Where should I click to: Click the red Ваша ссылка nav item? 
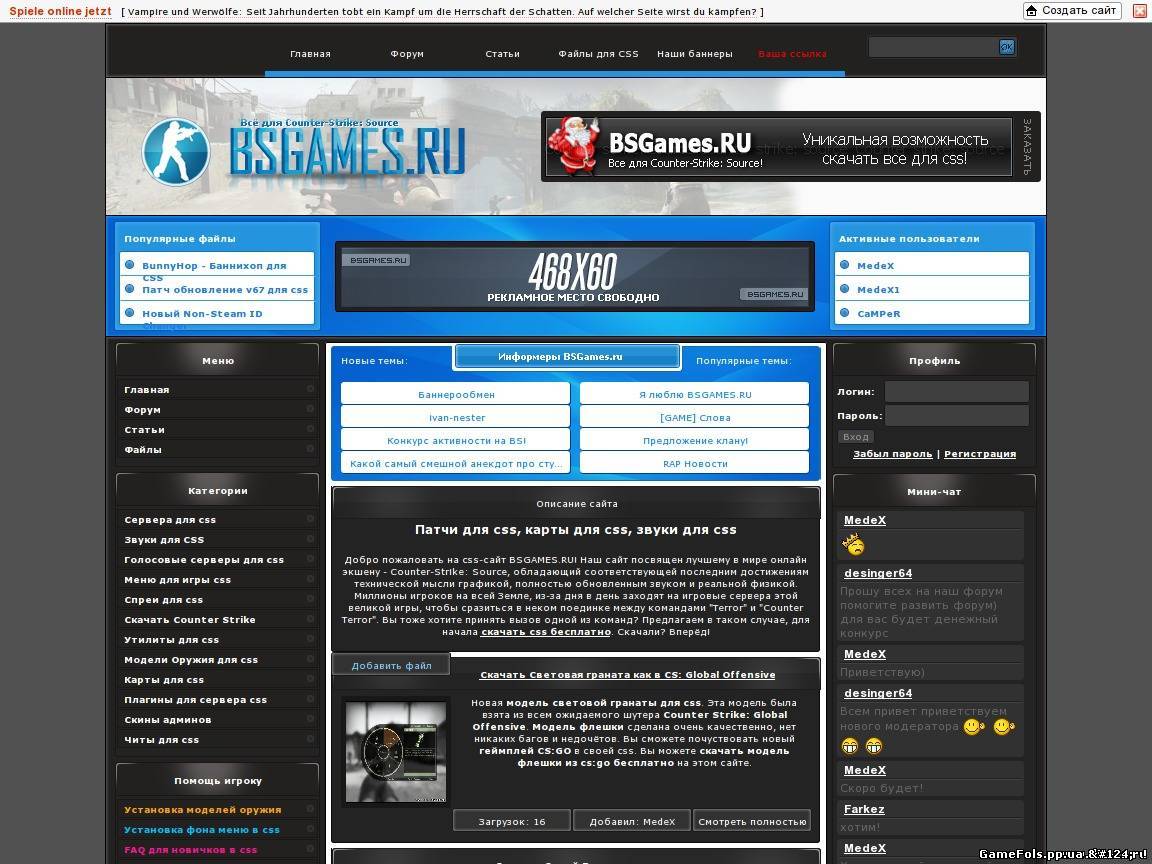792,54
